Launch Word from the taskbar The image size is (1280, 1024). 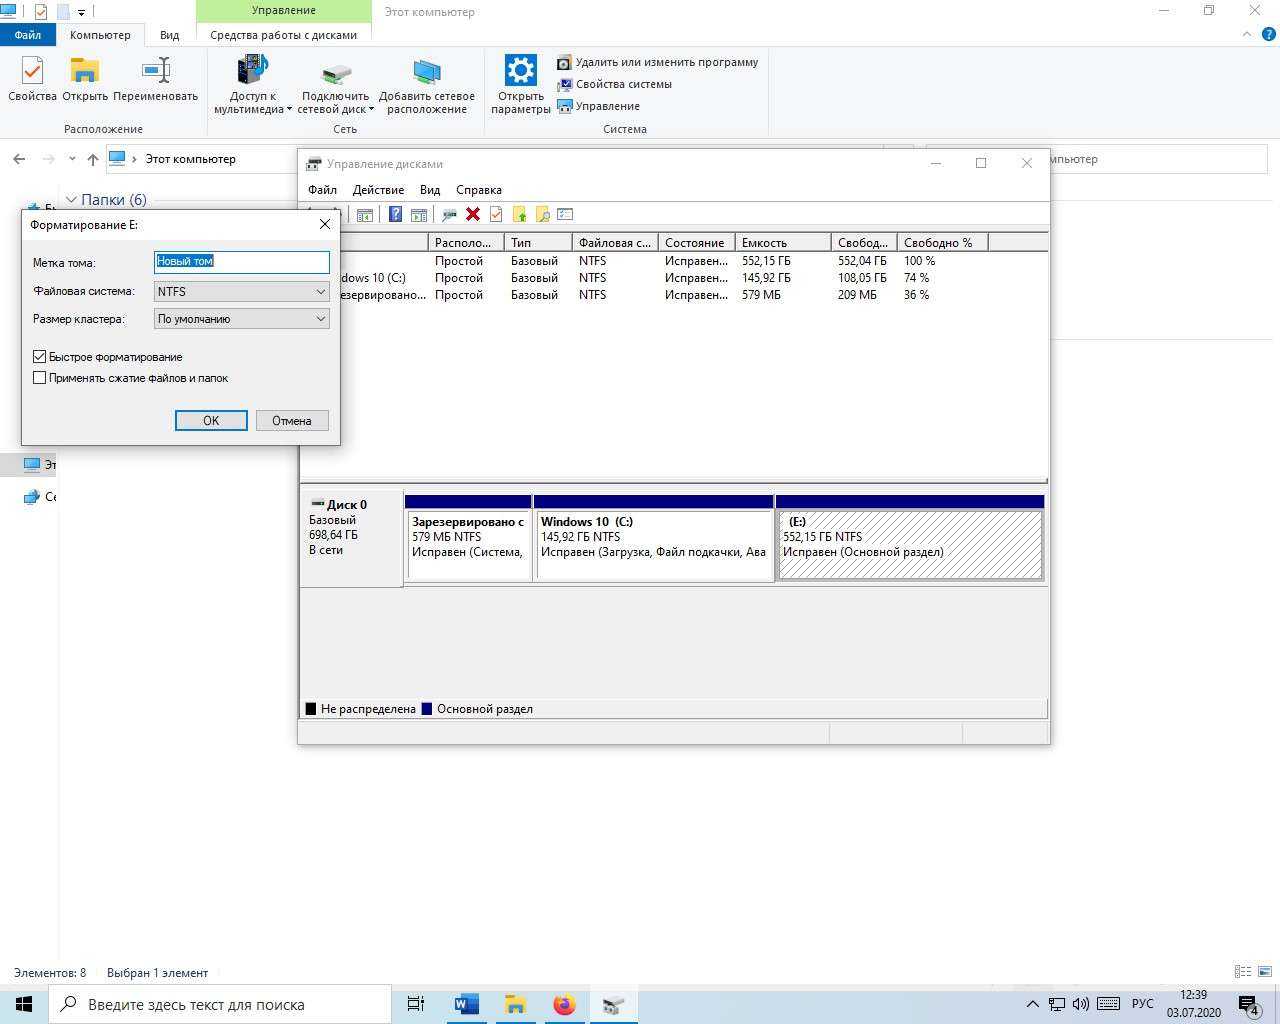tap(466, 1004)
